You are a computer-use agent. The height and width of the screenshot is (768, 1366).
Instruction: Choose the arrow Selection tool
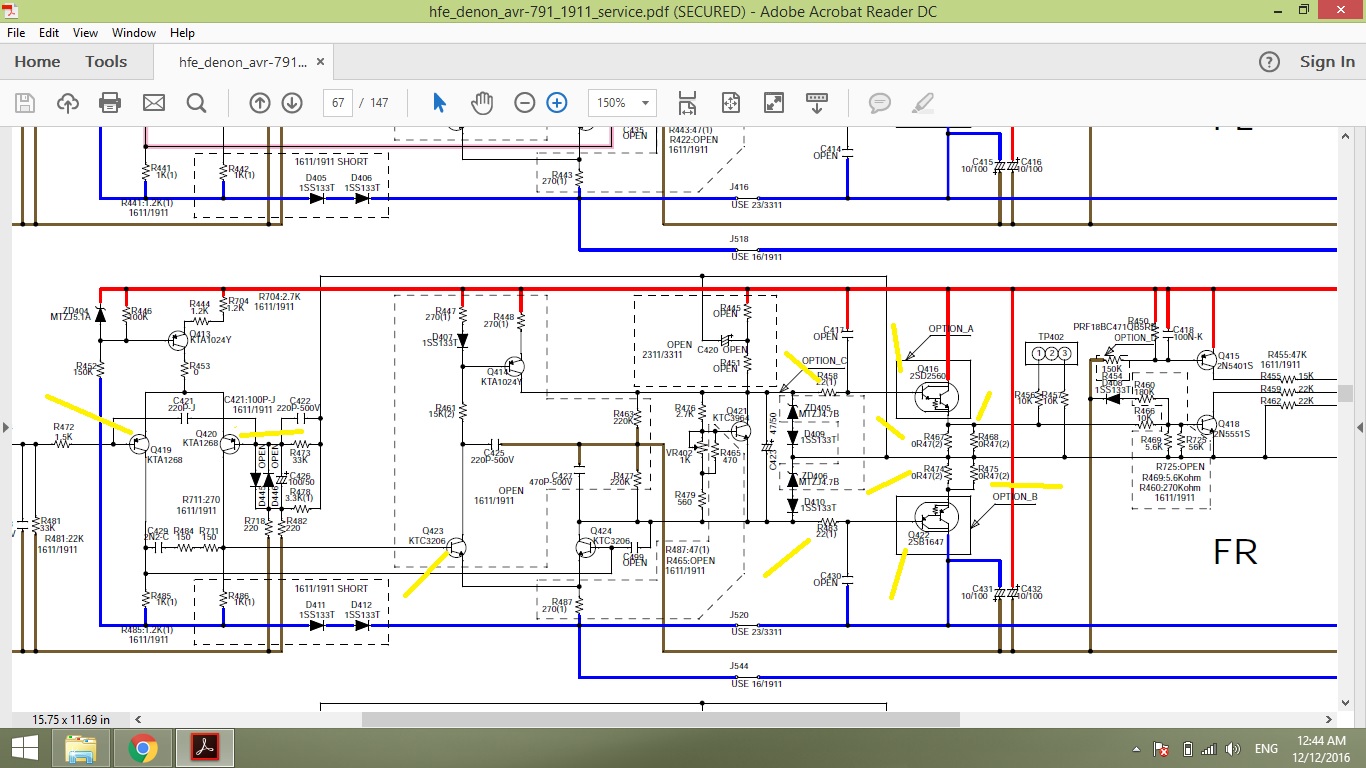439,103
